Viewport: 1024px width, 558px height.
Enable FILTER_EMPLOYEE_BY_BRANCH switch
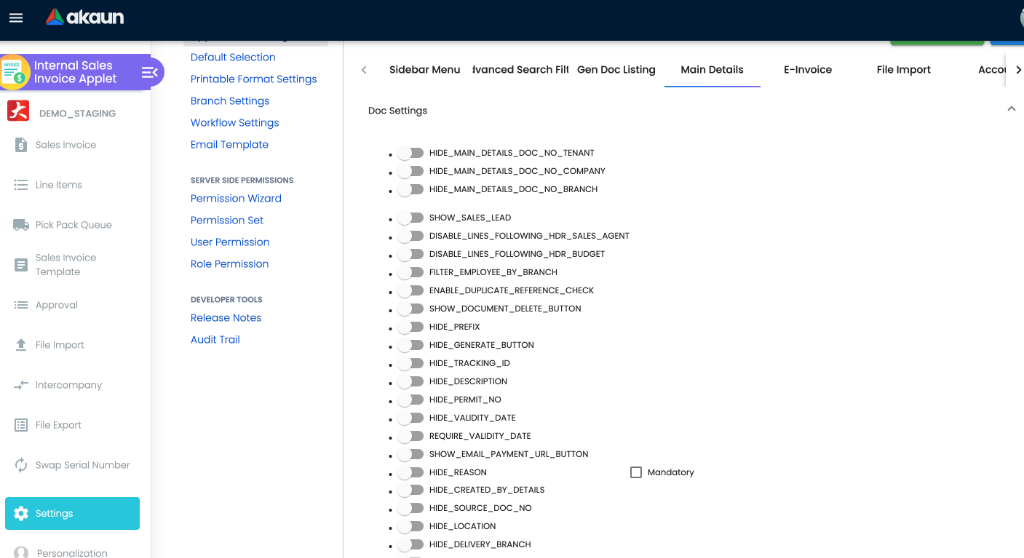tap(411, 272)
